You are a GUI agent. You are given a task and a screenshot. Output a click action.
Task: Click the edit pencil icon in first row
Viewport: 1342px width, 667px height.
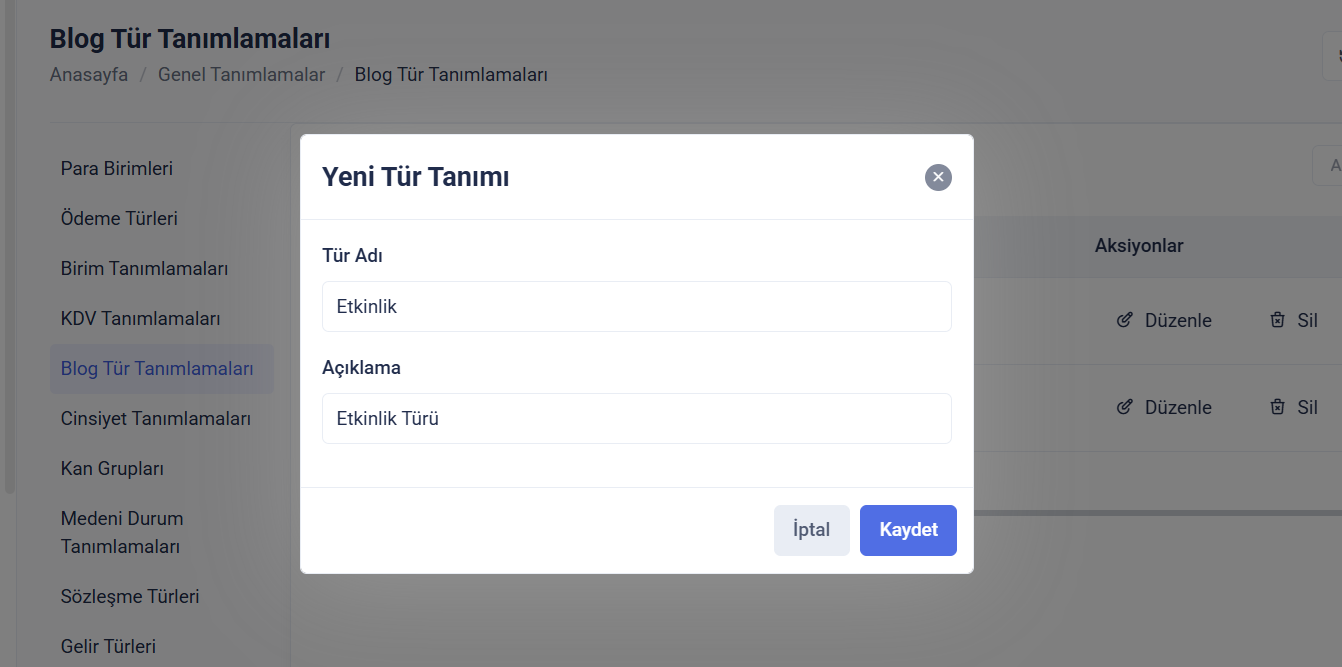pos(1125,320)
